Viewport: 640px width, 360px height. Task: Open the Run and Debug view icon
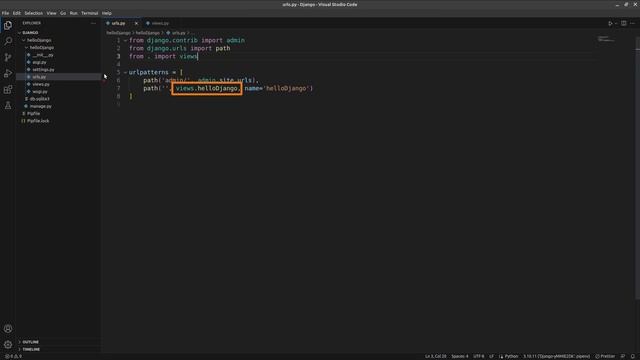(8, 73)
